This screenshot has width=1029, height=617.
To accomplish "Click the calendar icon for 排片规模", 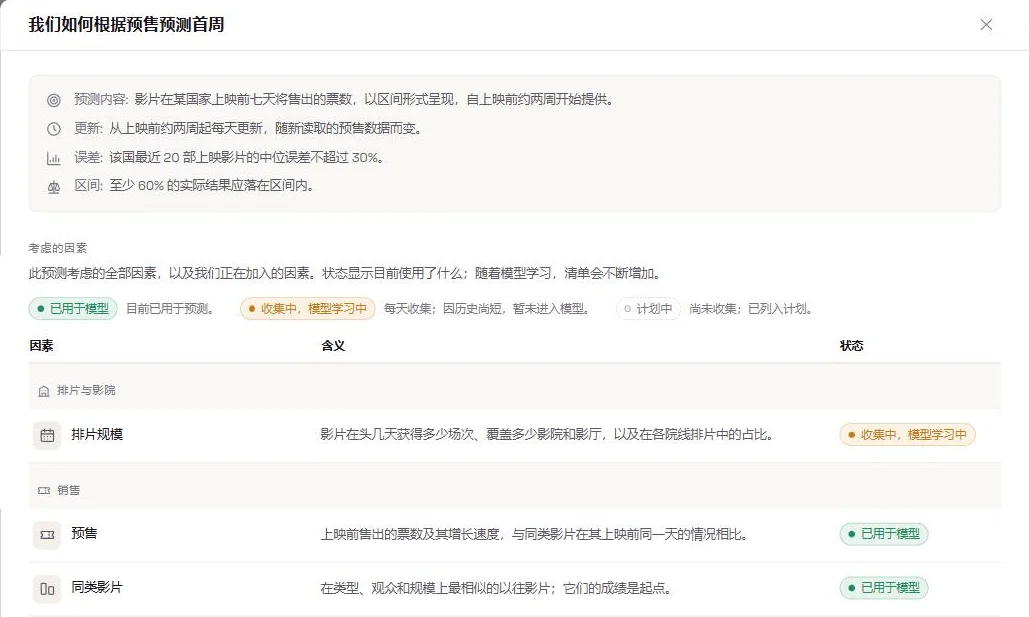I will [47, 435].
